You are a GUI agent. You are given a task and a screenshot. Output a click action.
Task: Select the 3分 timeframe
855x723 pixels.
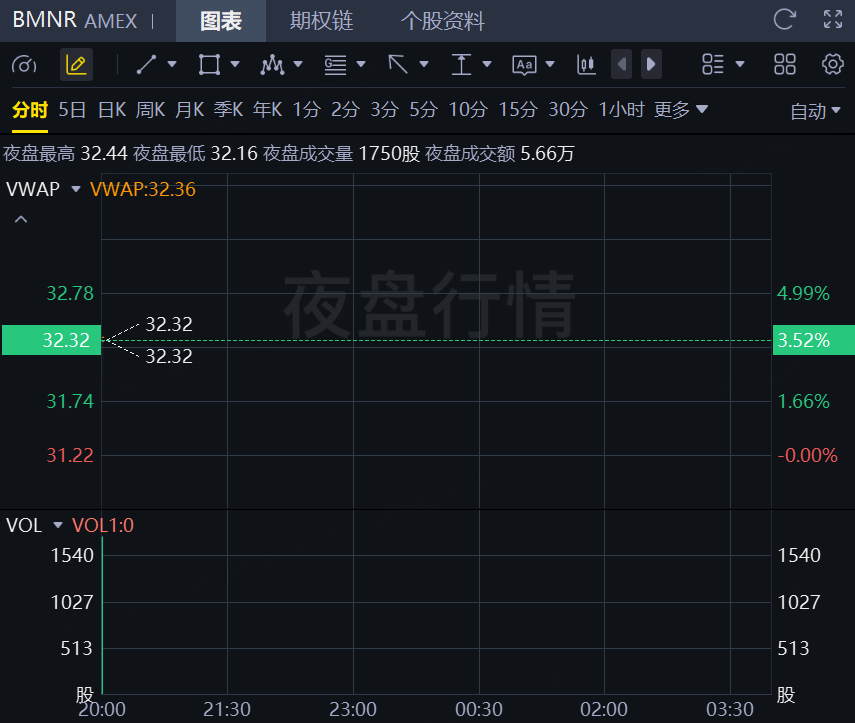tap(384, 110)
